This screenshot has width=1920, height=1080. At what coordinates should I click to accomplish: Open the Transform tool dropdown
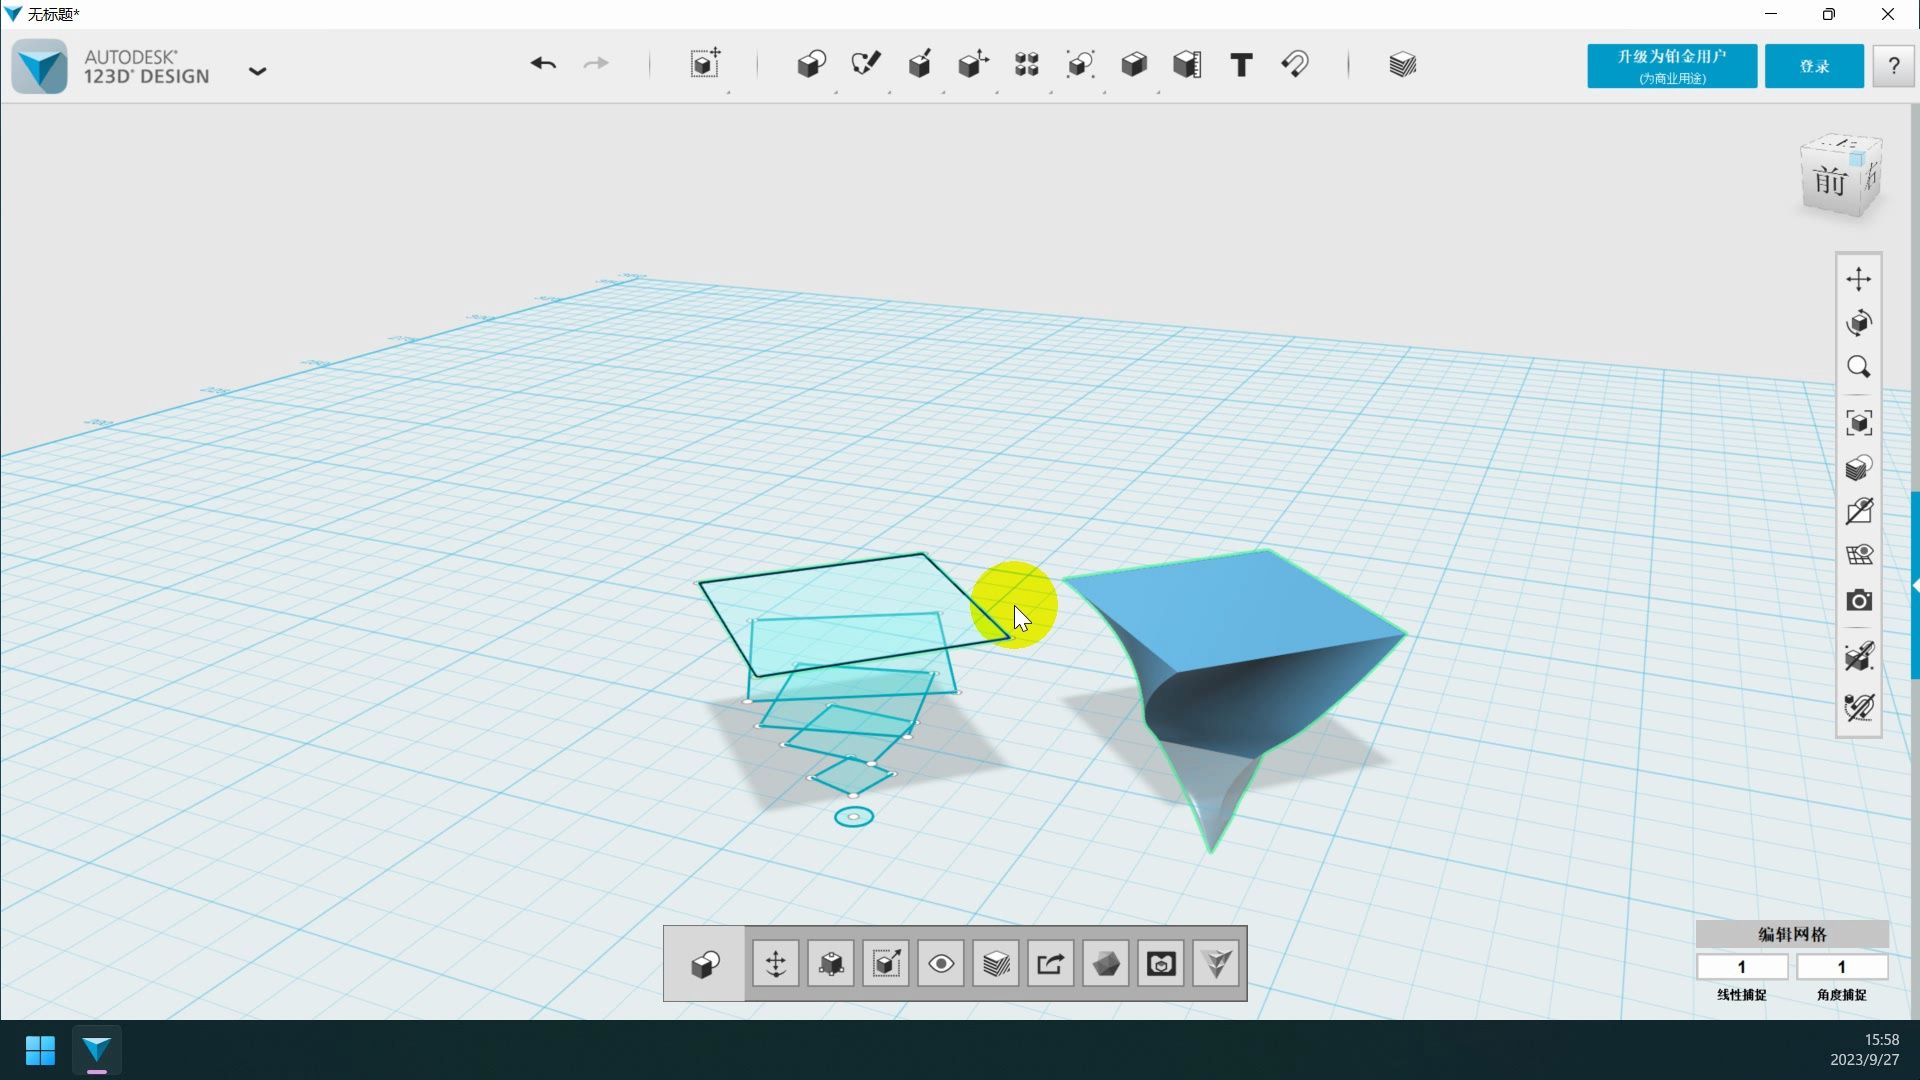point(705,65)
